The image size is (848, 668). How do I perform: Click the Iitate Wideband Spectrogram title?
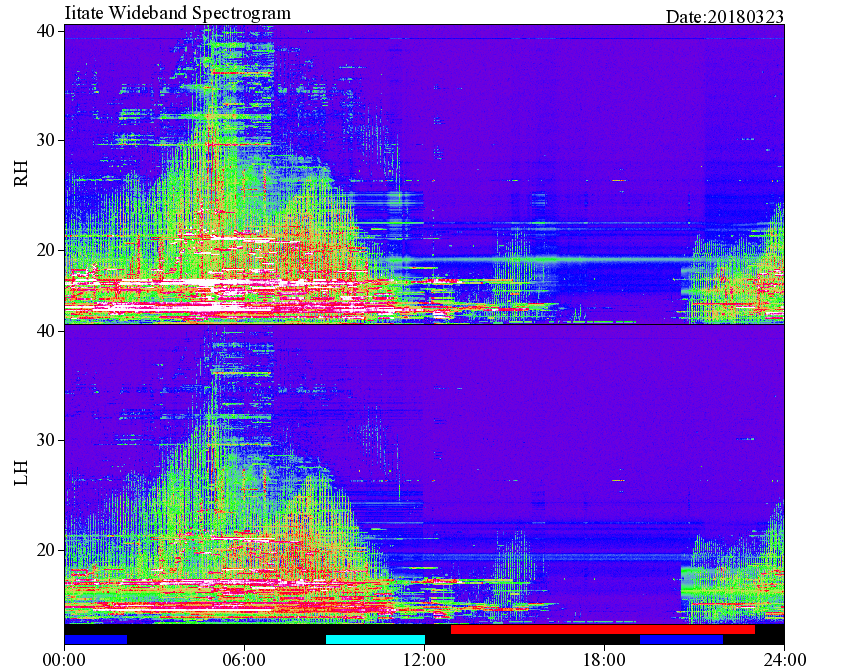tap(177, 12)
